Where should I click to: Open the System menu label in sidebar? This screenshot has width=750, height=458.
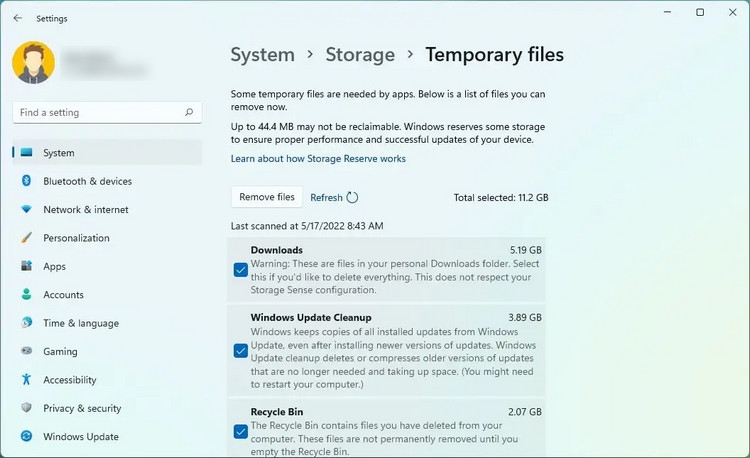coord(59,153)
